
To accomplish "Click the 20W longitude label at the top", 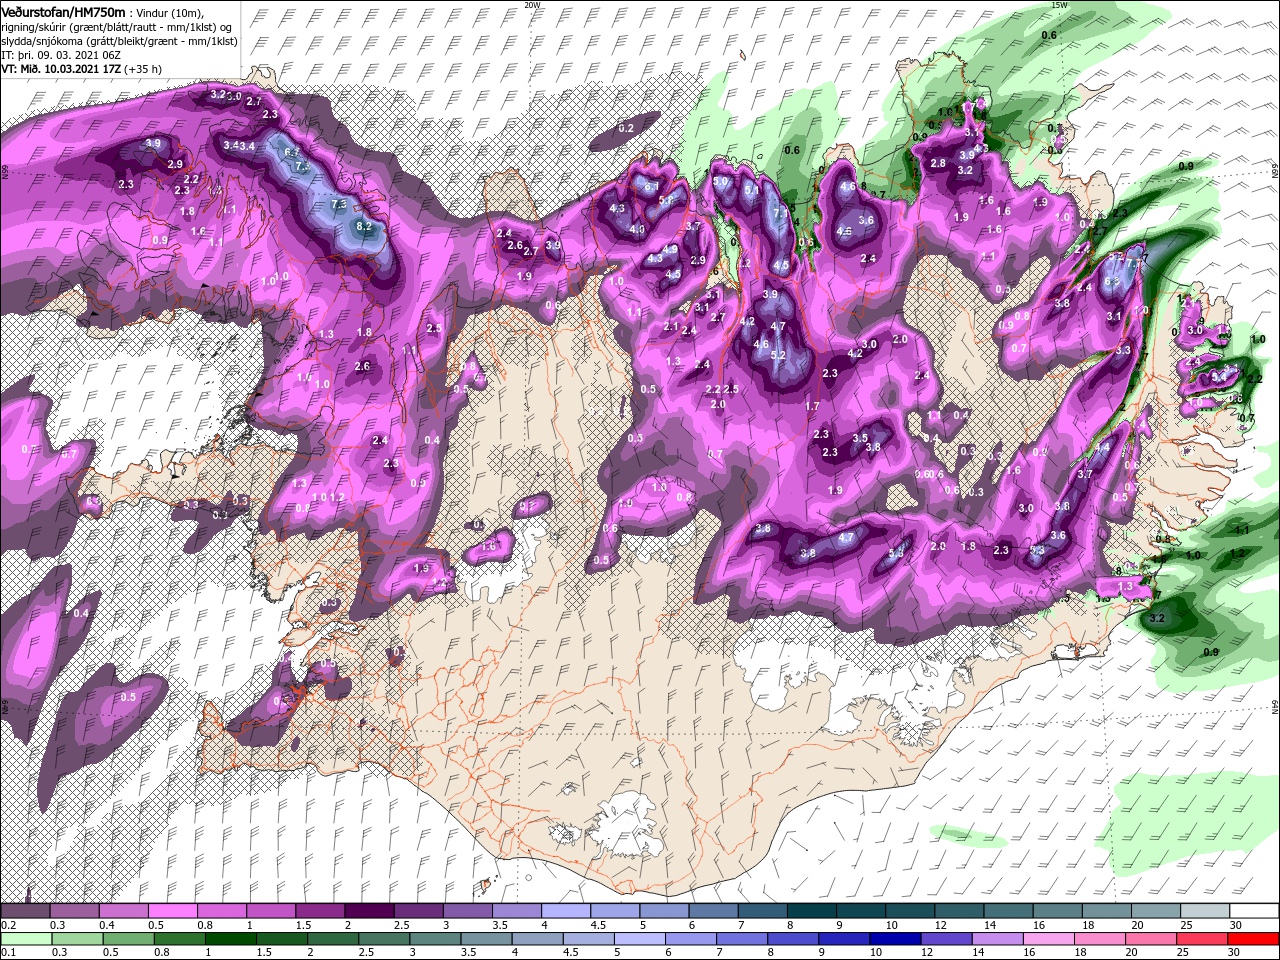I will pos(532,5).
